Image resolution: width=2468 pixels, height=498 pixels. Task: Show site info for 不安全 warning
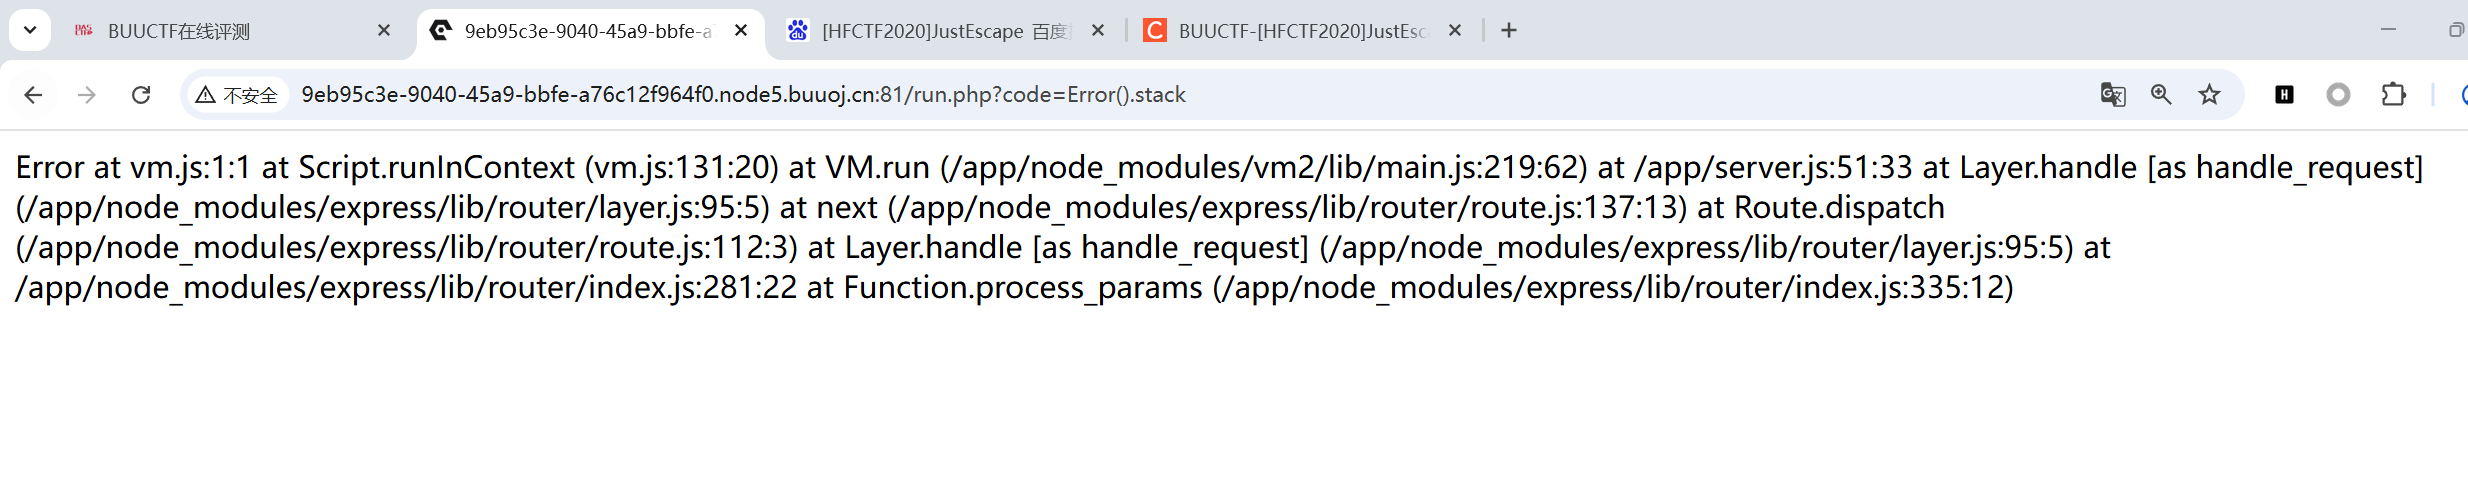pos(237,95)
